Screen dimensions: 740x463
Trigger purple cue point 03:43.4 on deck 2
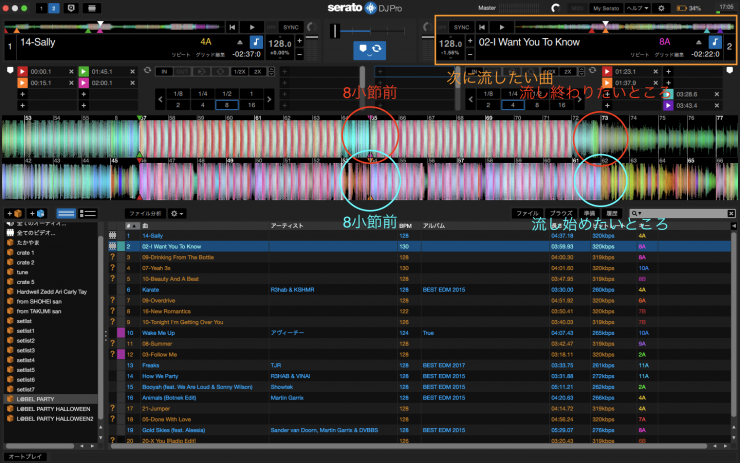[668, 105]
